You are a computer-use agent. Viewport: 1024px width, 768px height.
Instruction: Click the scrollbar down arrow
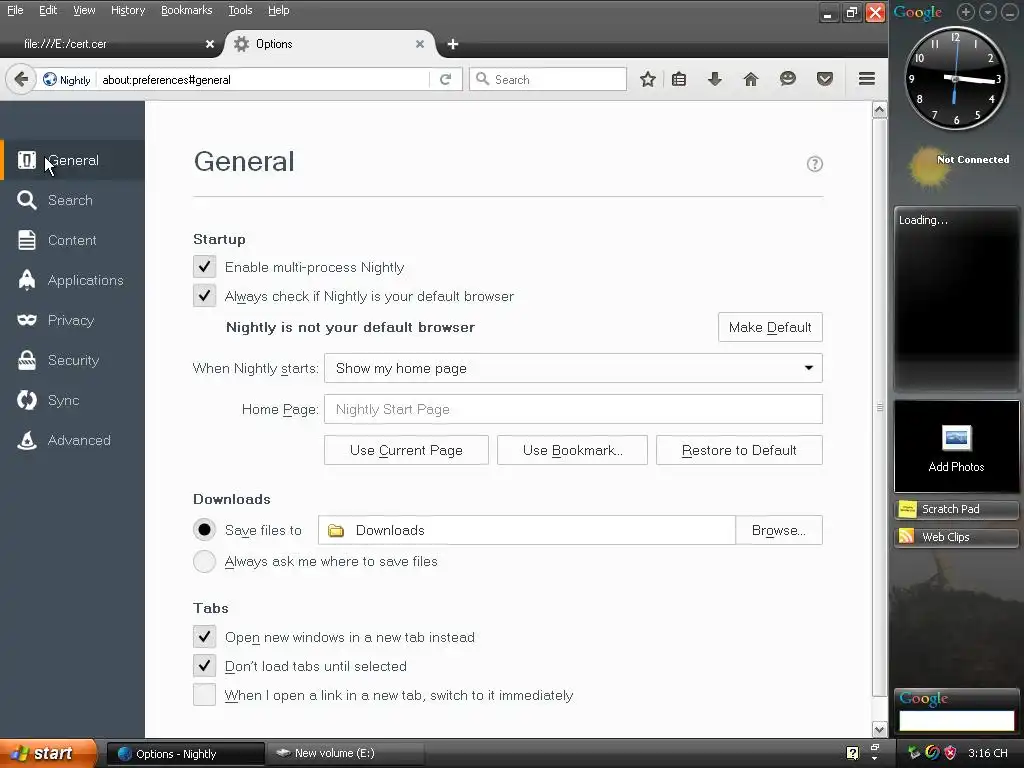coord(880,729)
